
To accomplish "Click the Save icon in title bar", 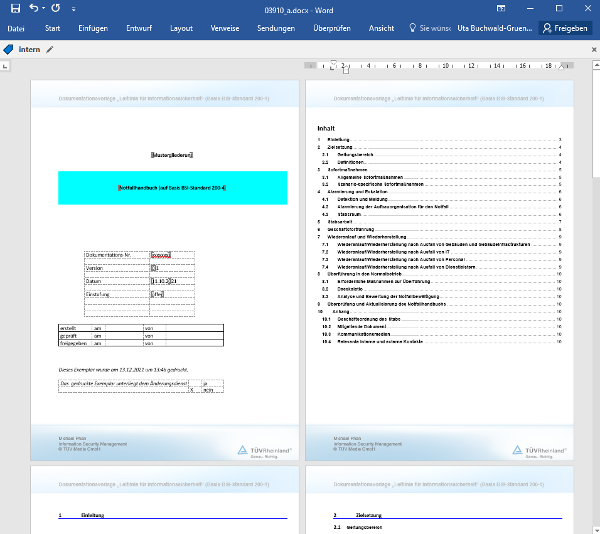I will pyautogui.click(x=13, y=8).
